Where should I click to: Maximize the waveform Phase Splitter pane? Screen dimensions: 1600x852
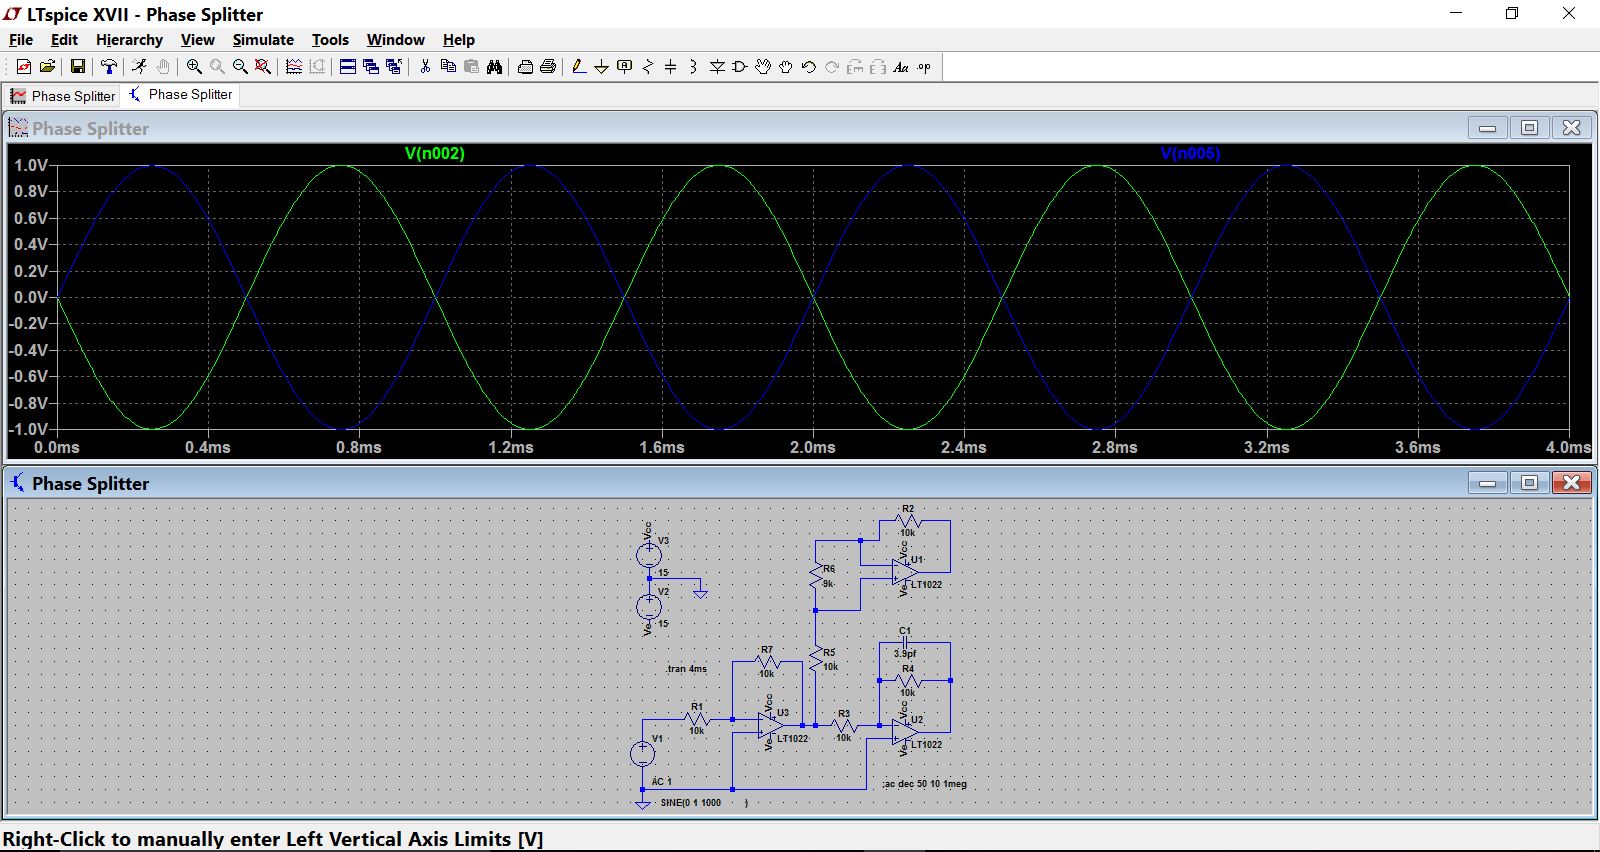[x=1529, y=128]
